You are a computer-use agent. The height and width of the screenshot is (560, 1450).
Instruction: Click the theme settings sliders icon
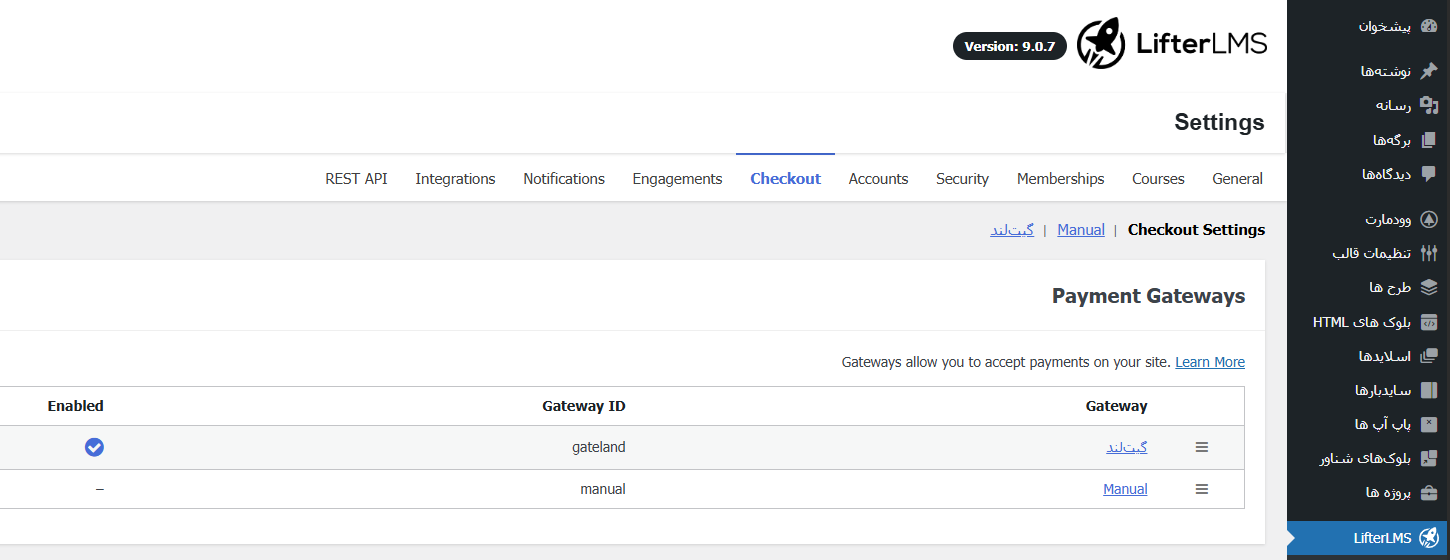[1428, 253]
